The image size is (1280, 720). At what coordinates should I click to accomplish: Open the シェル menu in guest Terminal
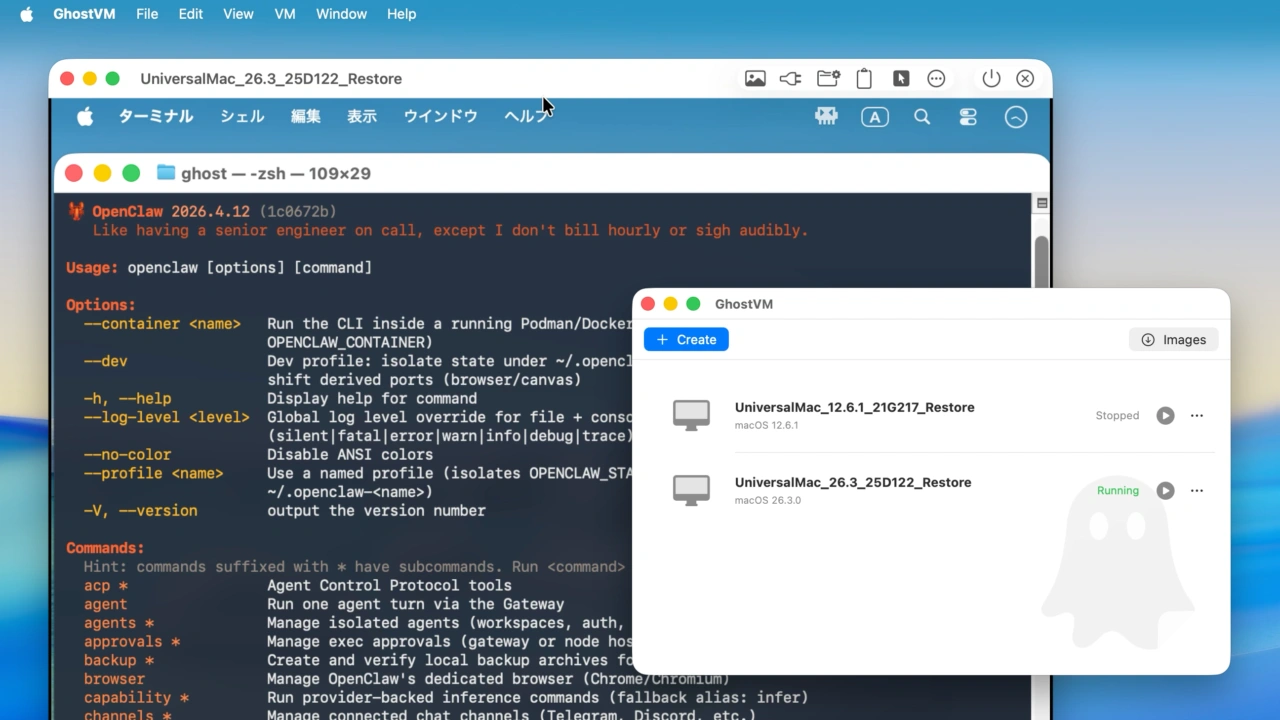(242, 116)
